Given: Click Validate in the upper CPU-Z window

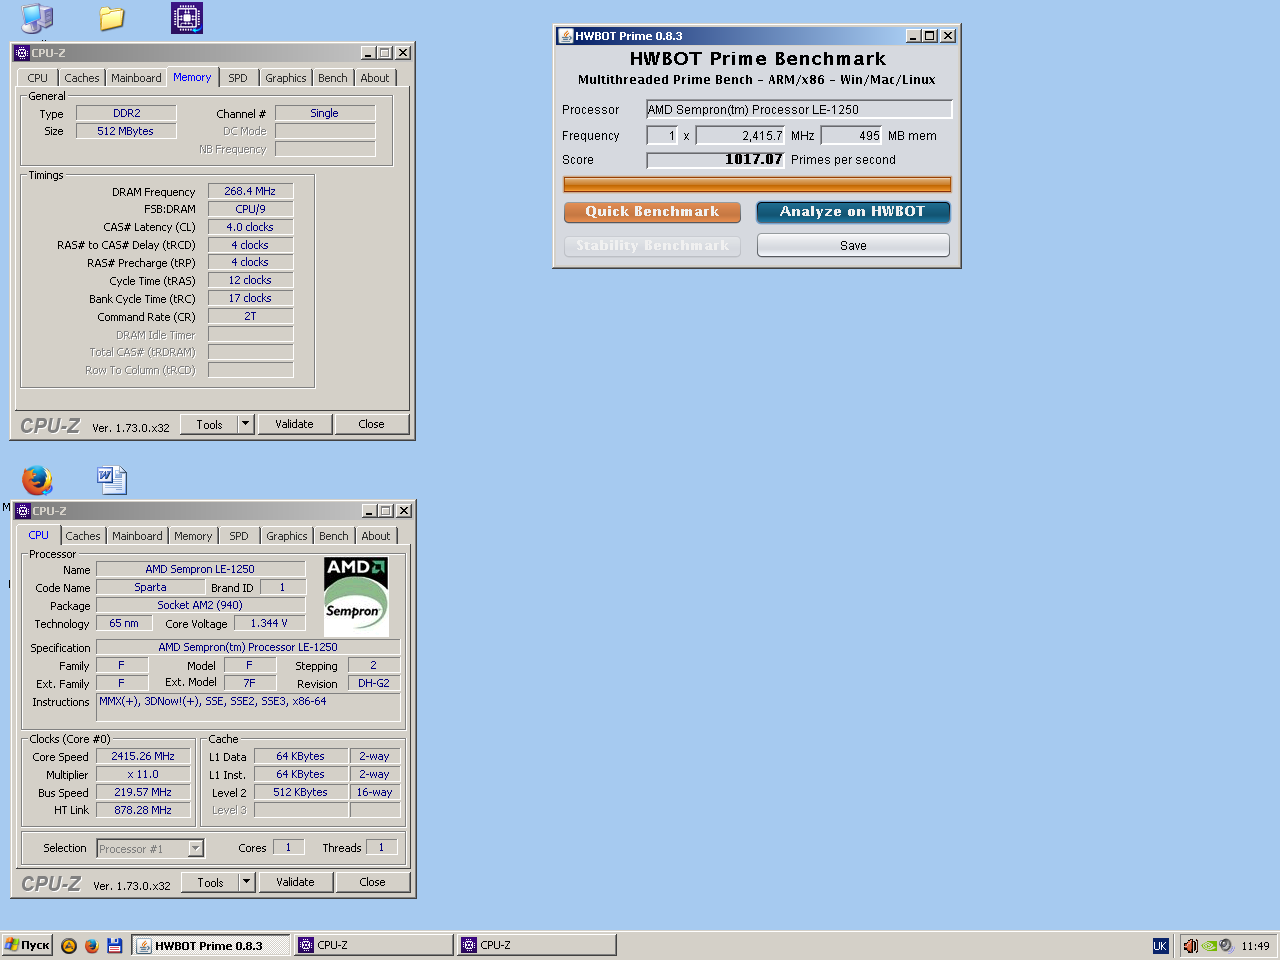Looking at the screenshot, I should (x=294, y=424).
